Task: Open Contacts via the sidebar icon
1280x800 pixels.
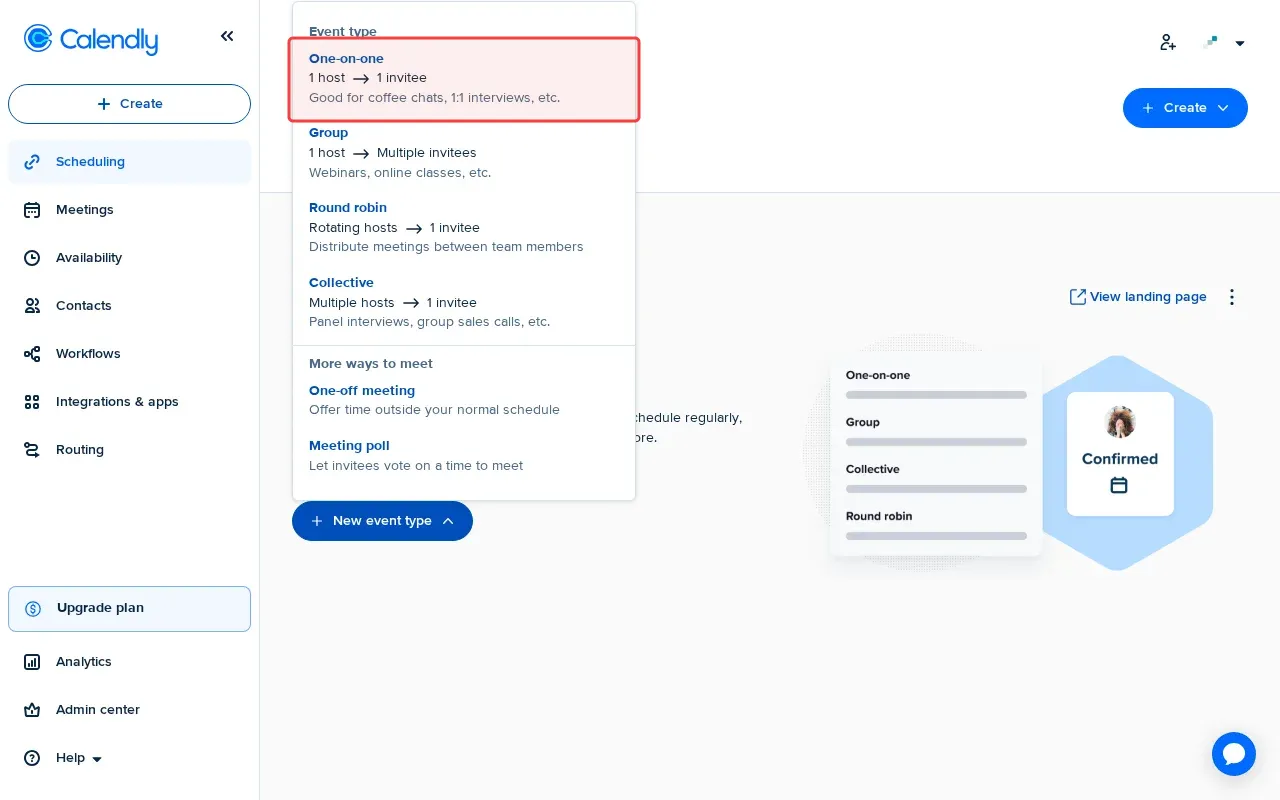Action: pyautogui.click(x=32, y=305)
